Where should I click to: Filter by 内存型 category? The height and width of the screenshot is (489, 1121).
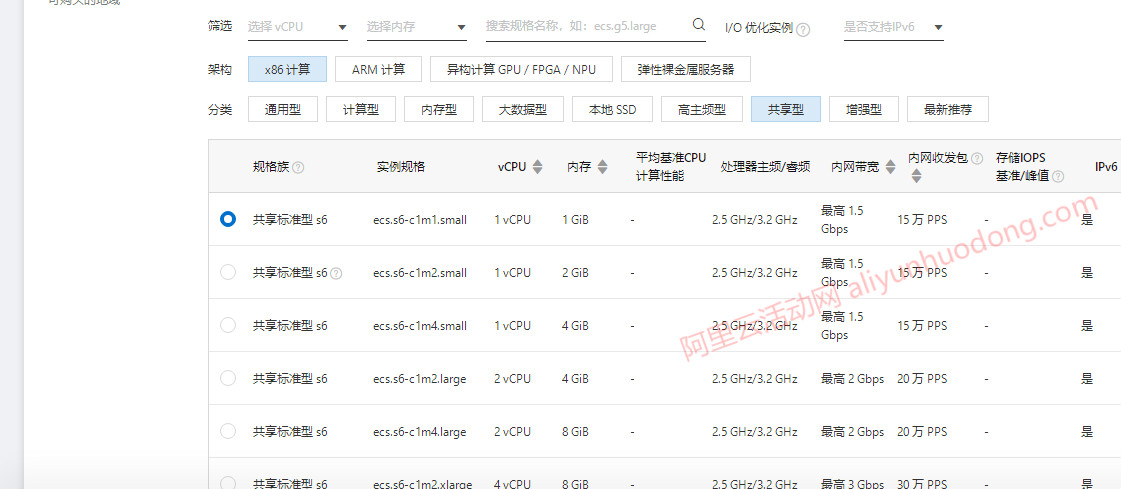pos(439,109)
